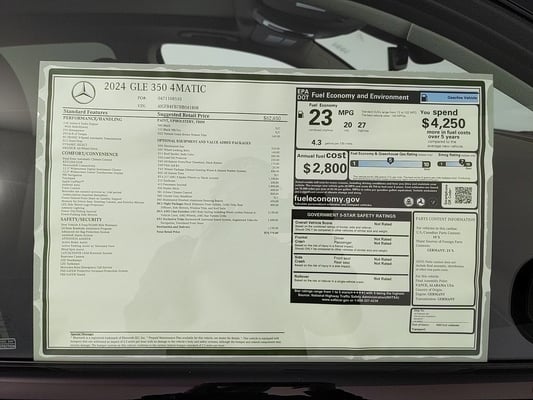The width and height of the screenshot is (533, 400).
Task: Click the '$2,800' annual fuel cost
Action: tap(325, 168)
